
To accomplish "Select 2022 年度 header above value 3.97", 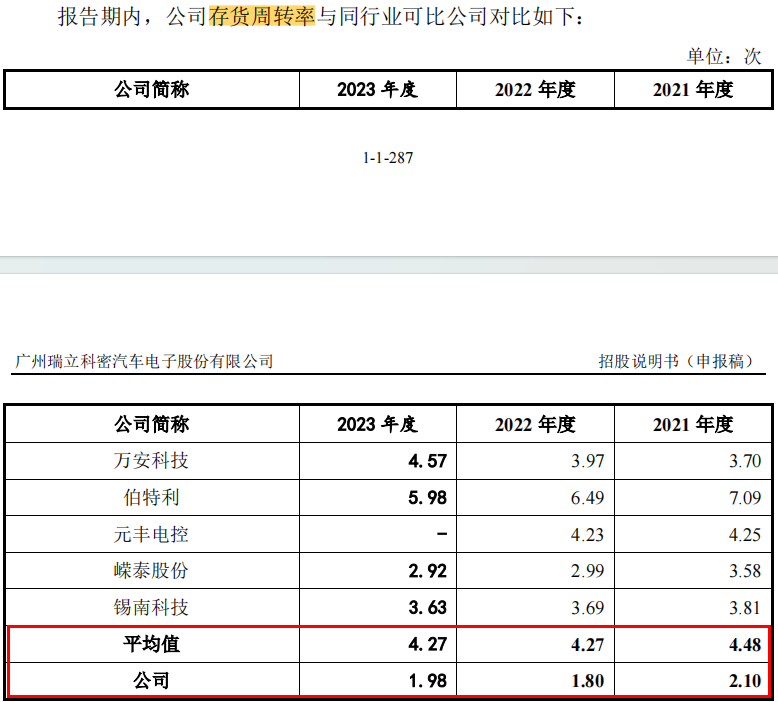I will [535, 424].
